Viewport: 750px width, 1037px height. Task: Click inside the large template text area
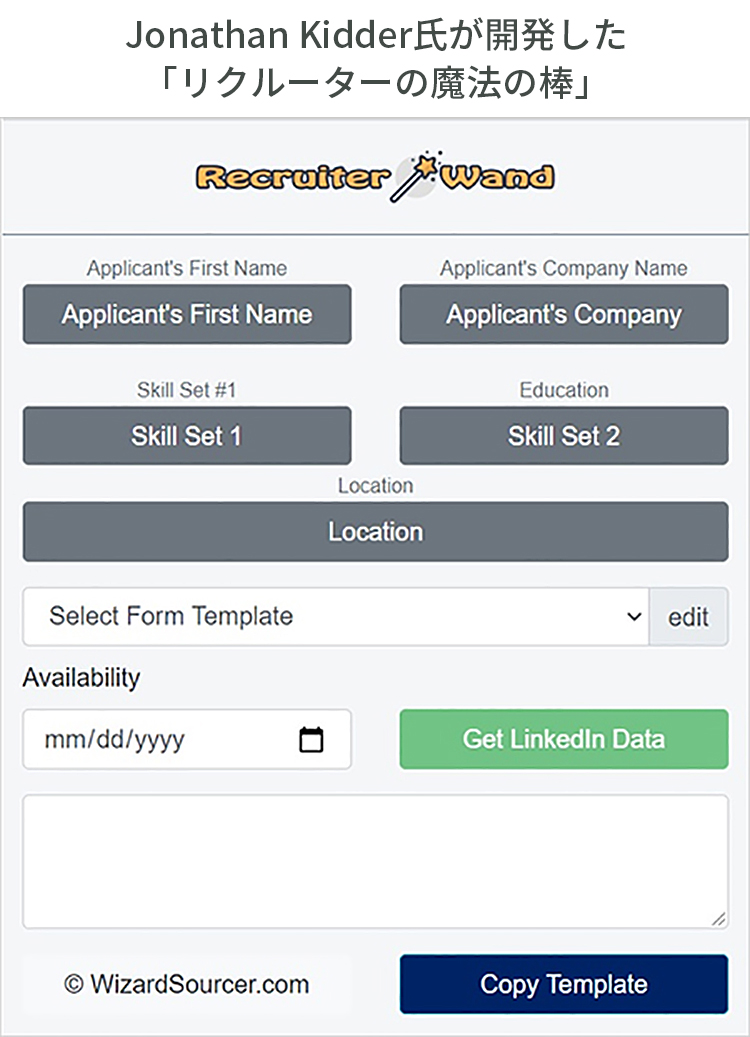tap(376, 862)
